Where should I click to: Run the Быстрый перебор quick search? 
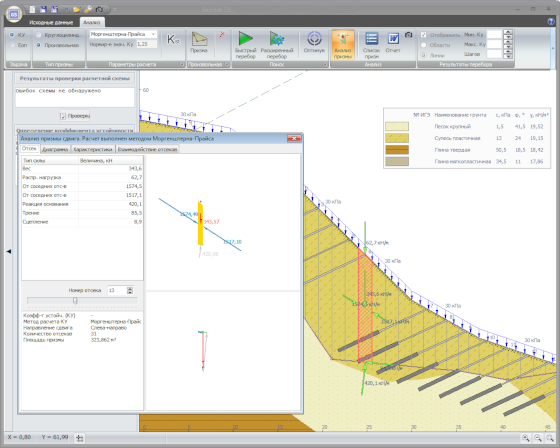tap(246, 45)
